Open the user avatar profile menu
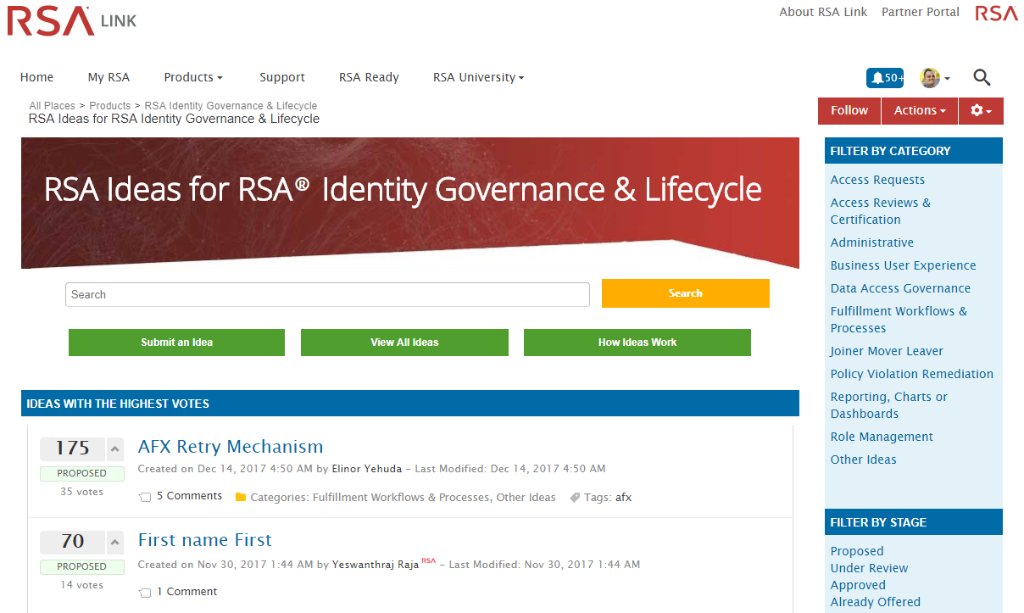The image size is (1024, 613). [x=935, y=78]
